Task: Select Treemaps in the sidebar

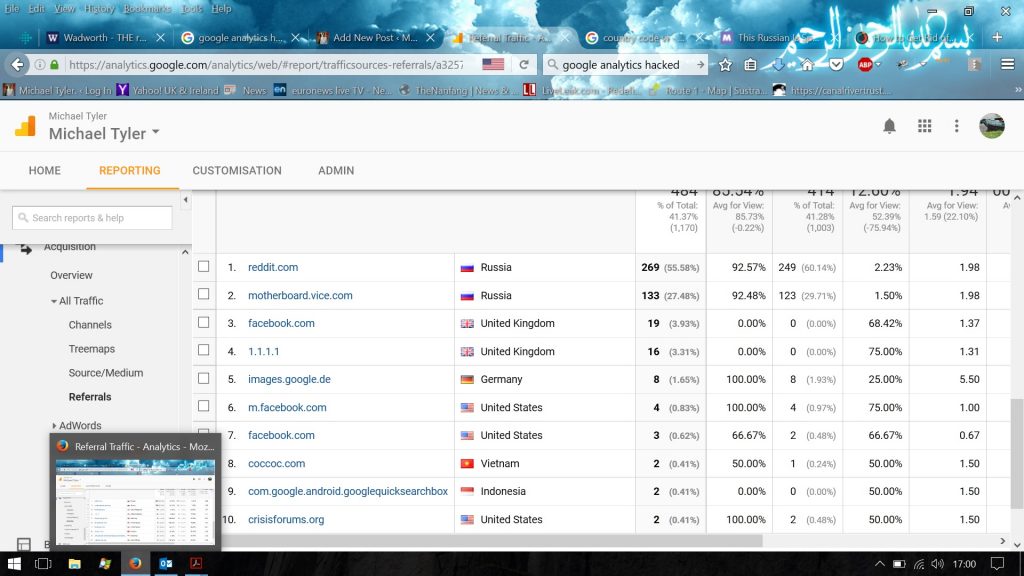Action: (x=91, y=349)
